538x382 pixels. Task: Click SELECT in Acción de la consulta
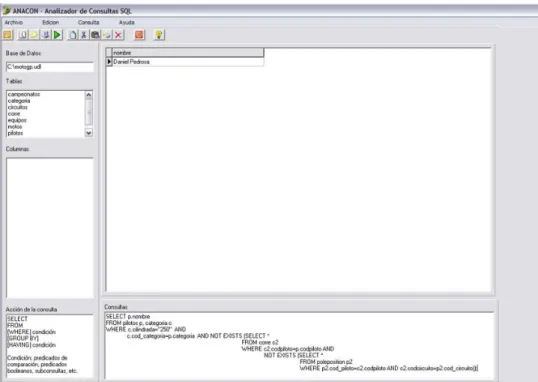coord(17,319)
